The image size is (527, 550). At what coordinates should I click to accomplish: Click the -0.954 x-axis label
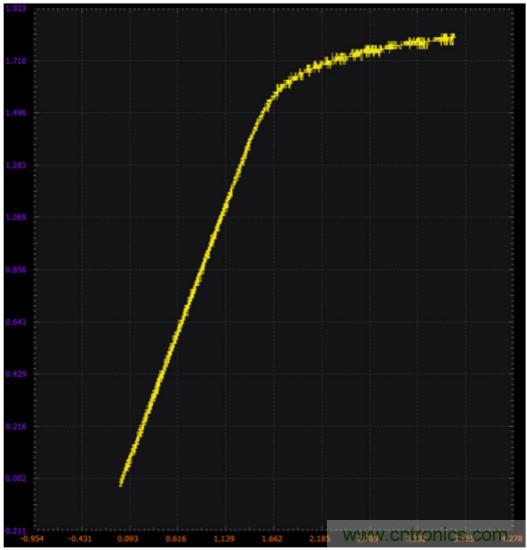[32, 538]
